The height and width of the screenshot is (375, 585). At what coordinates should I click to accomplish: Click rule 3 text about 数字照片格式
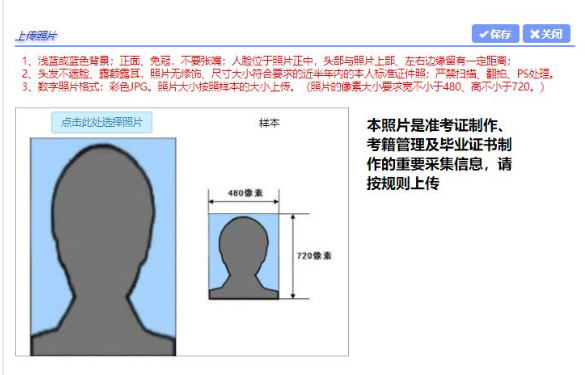click(x=283, y=87)
